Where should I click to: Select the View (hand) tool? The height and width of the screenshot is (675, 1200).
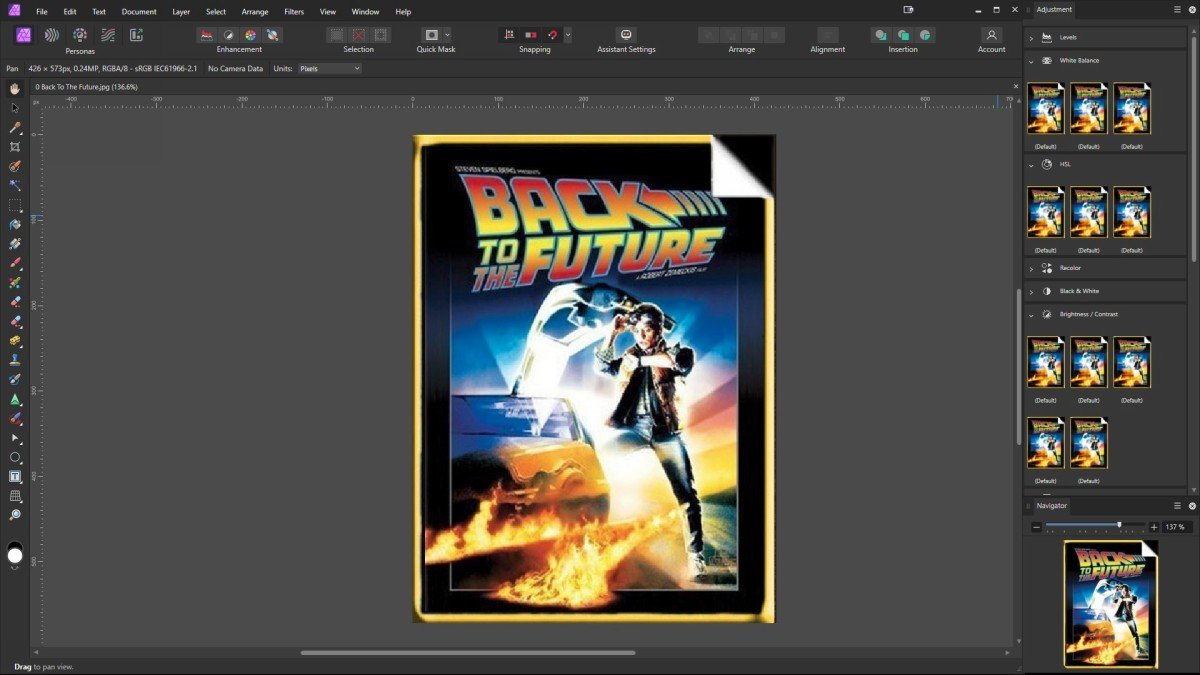(15, 88)
